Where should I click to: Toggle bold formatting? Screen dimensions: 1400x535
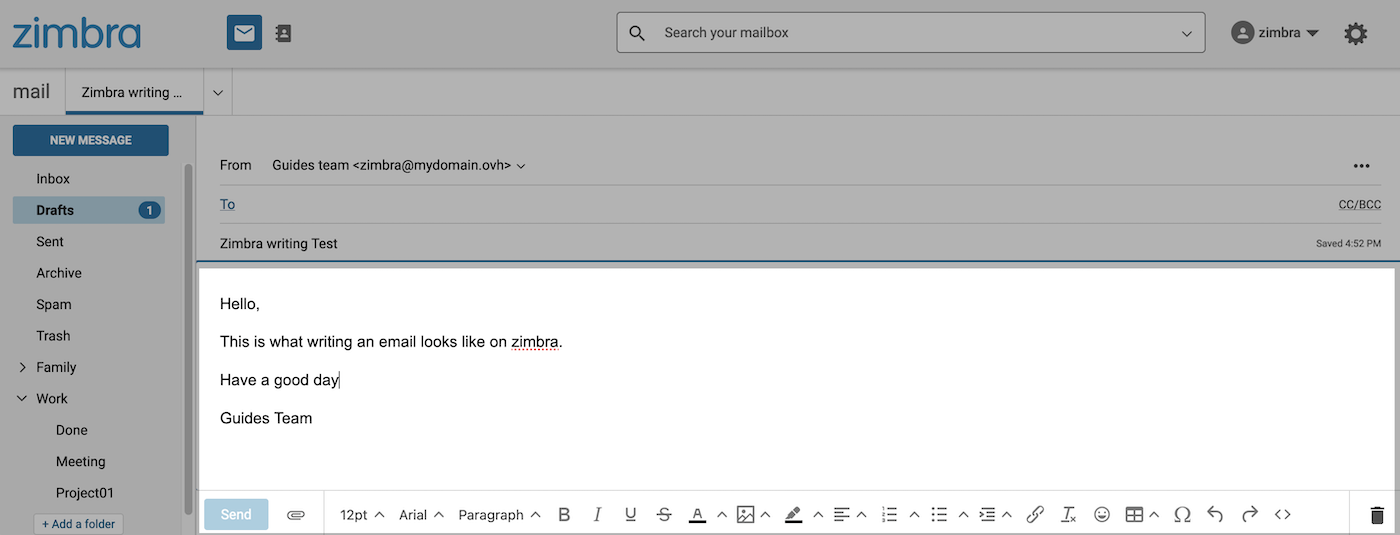(x=564, y=515)
